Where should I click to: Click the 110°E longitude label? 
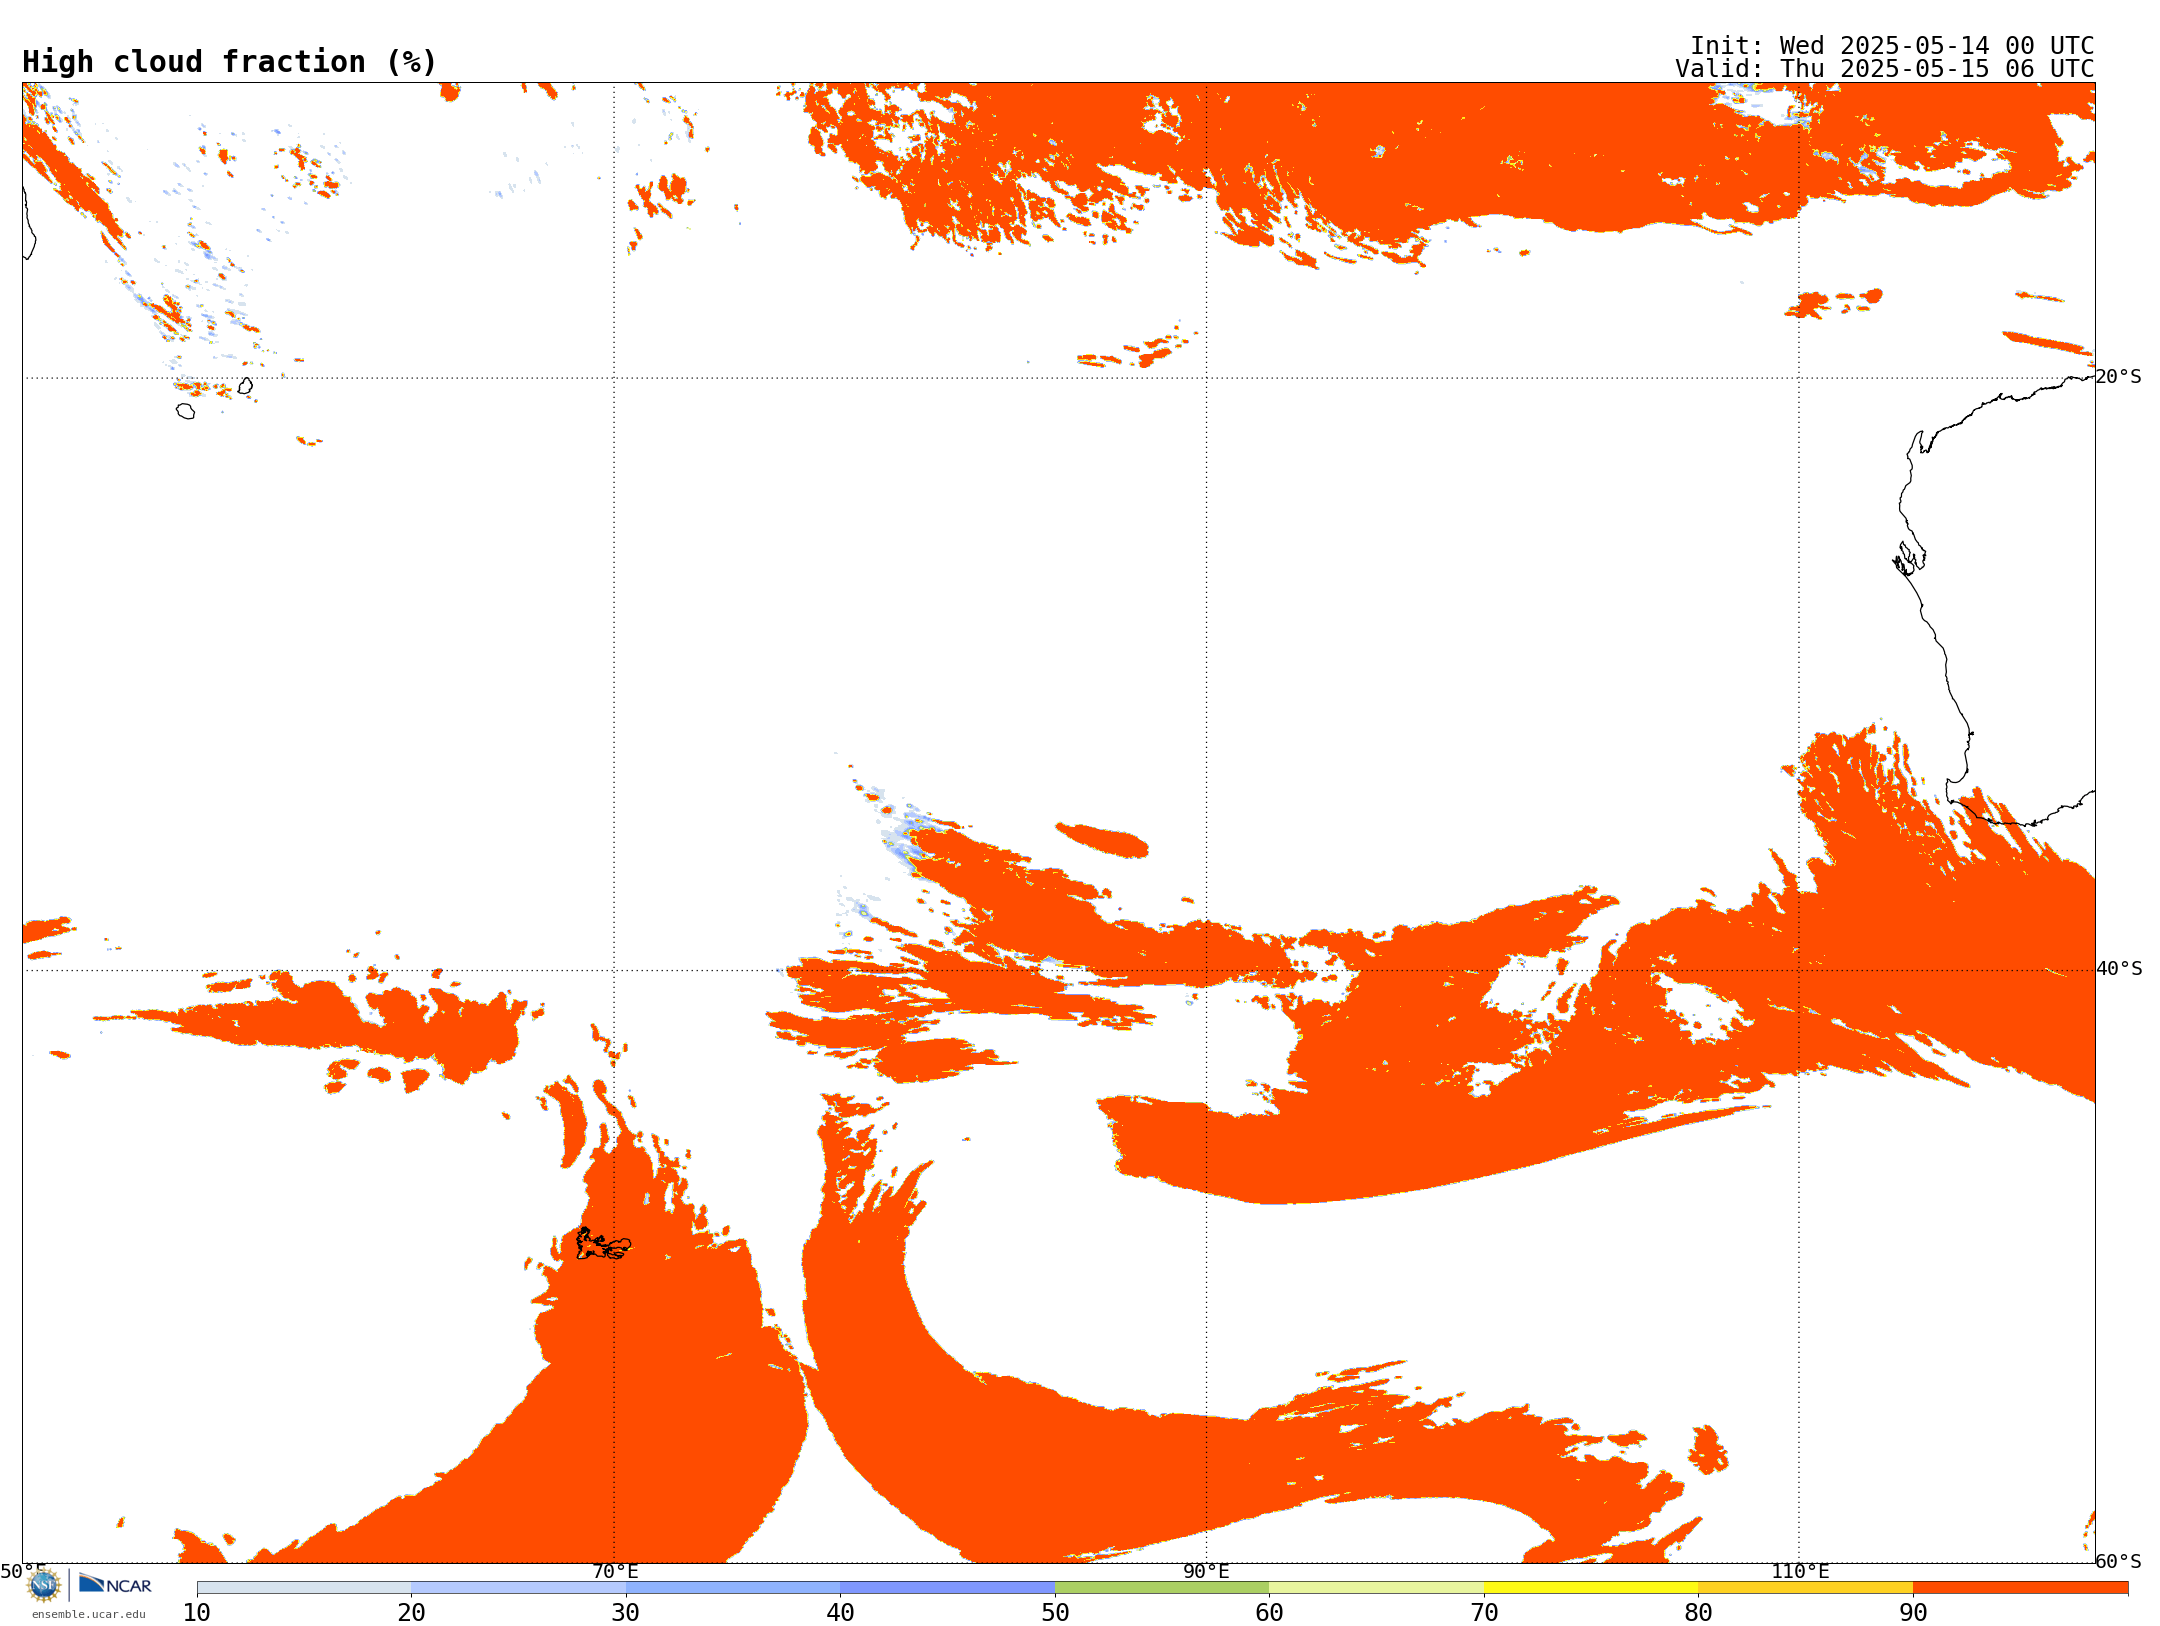click(x=1800, y=1572)
